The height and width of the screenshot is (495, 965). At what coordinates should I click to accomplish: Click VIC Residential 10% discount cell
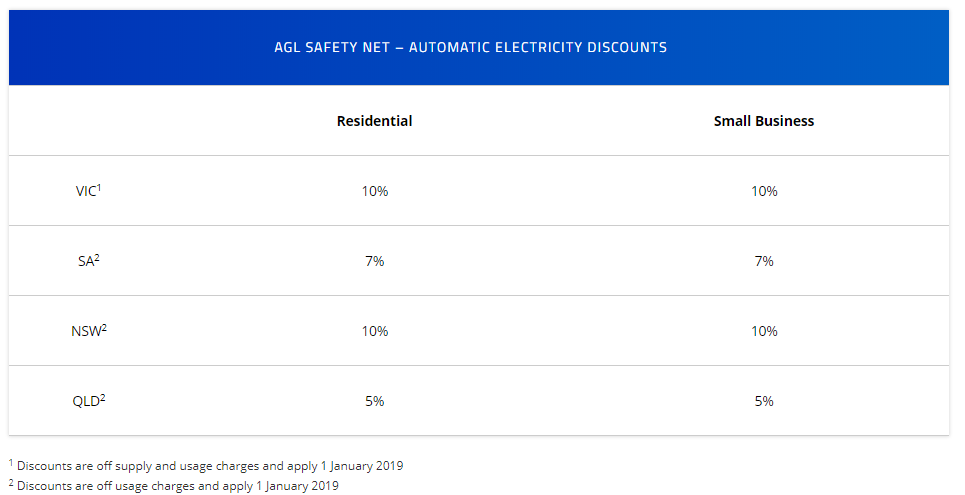click(374, 191)
